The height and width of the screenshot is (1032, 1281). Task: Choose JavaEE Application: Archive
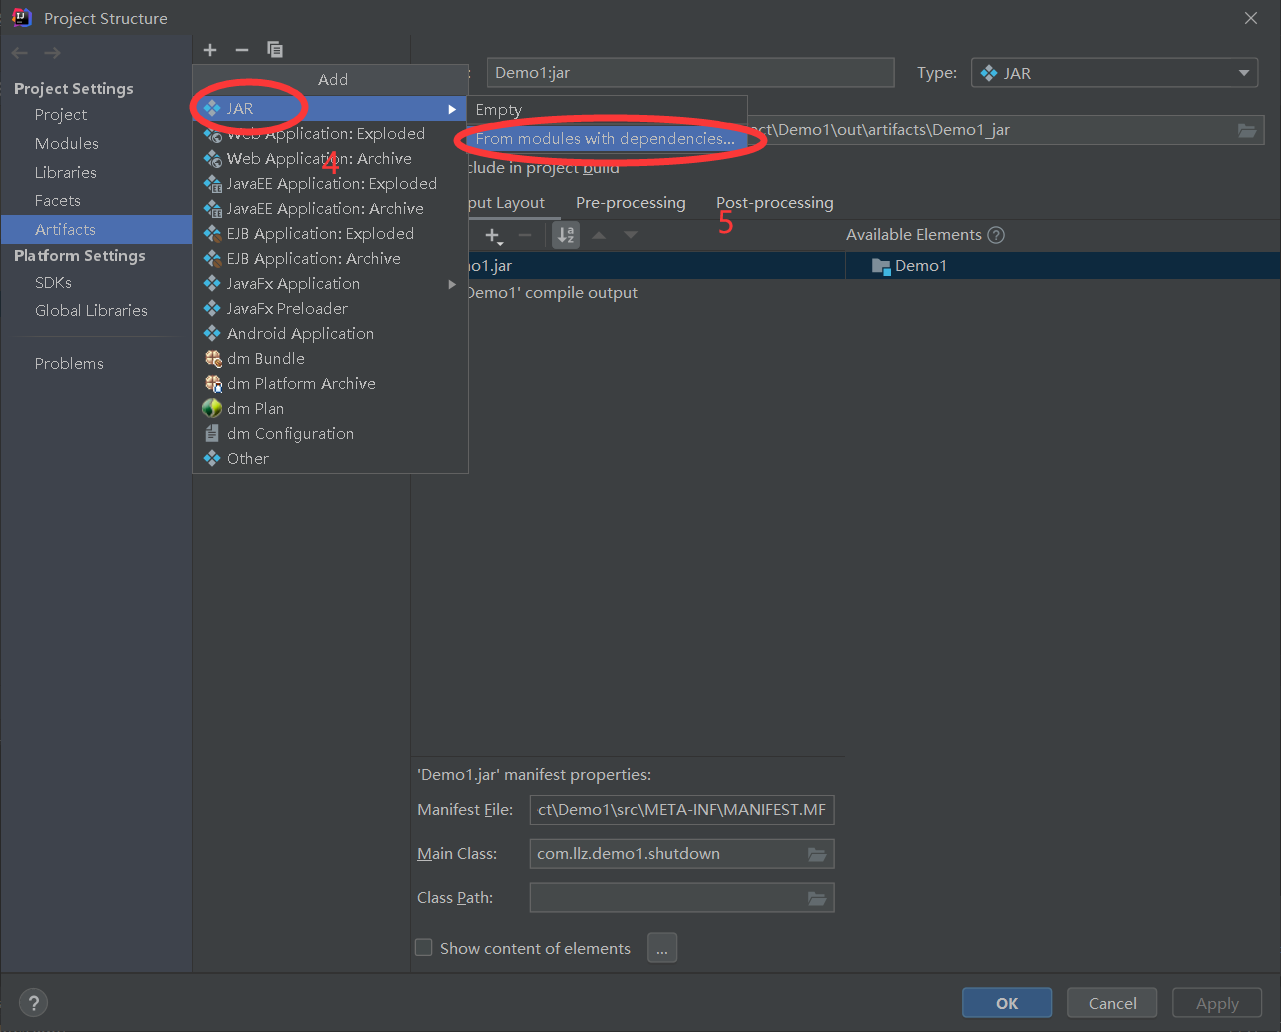(x=330, y=208)
